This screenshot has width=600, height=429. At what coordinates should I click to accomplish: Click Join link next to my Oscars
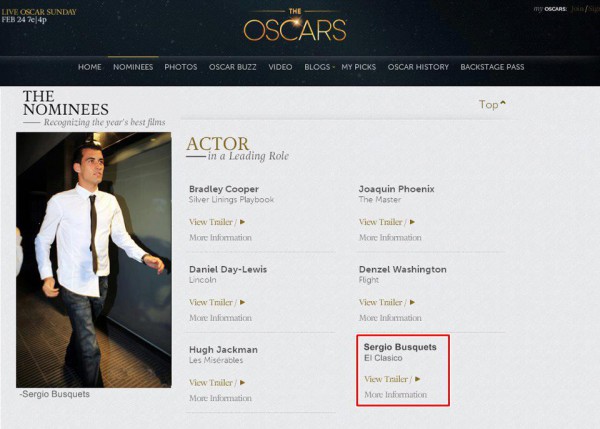pyautogui.click(x=576, y=9)
